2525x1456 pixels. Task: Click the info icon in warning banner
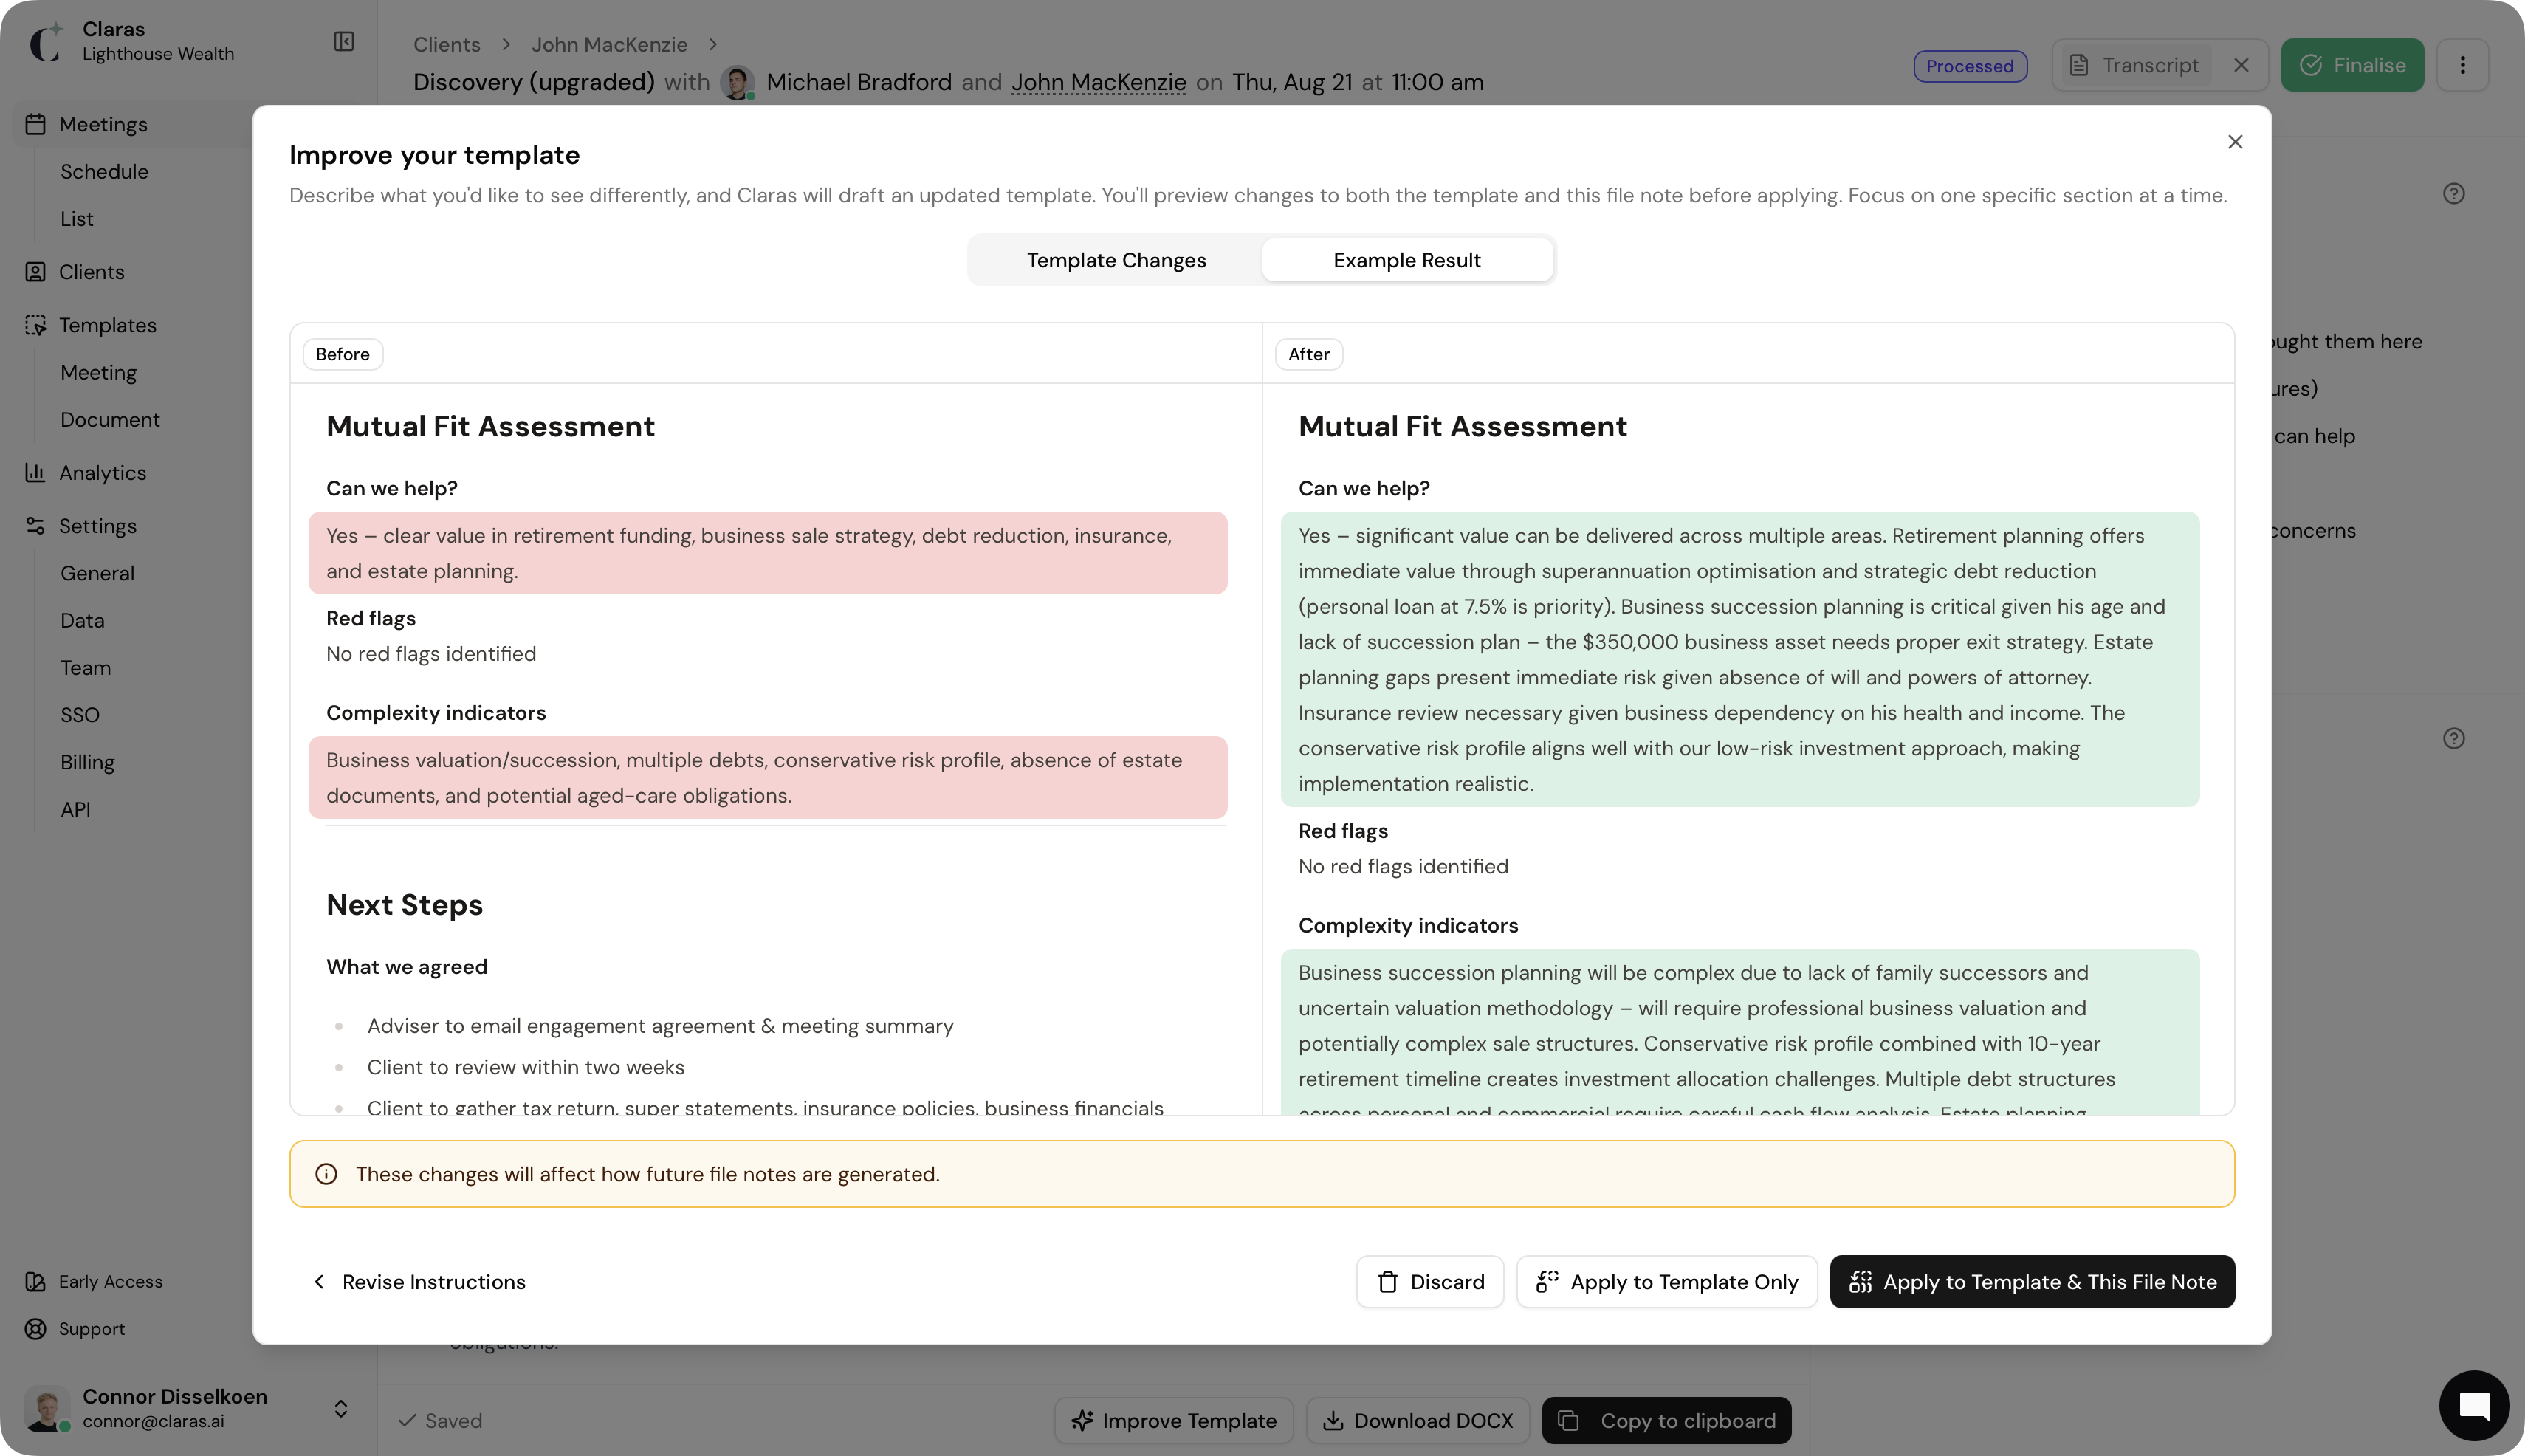[x=326, y=1174]
